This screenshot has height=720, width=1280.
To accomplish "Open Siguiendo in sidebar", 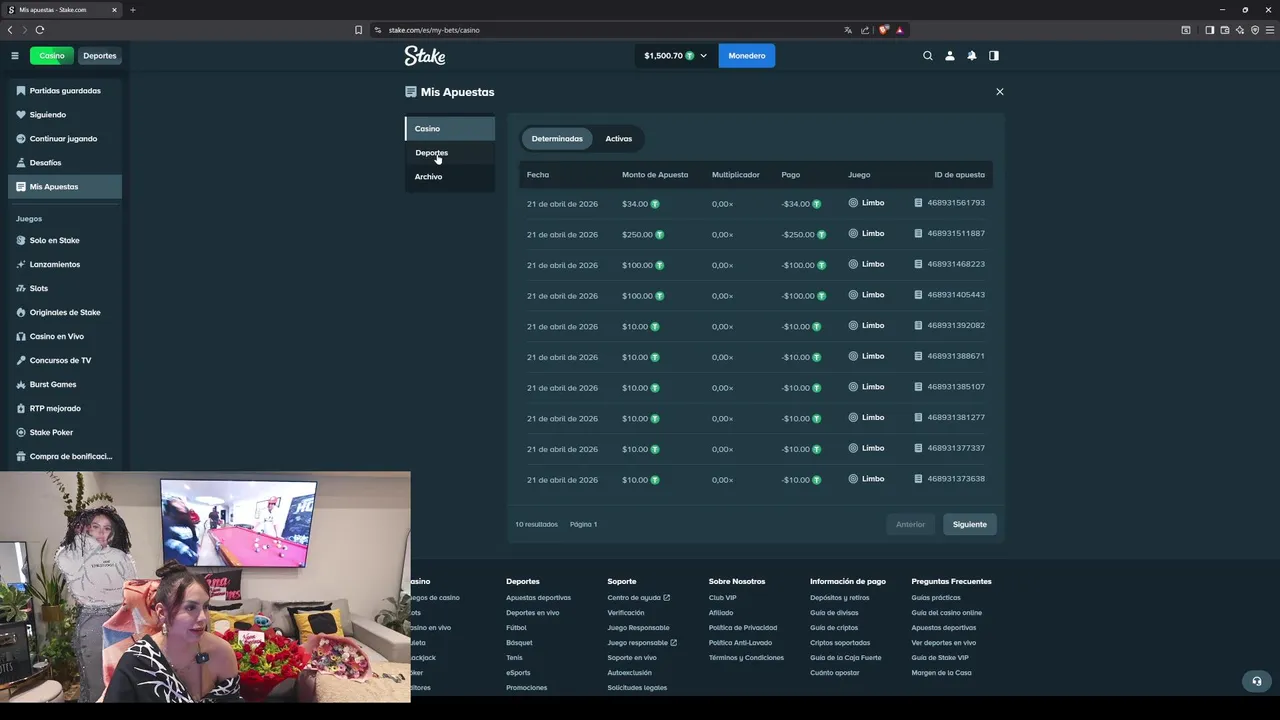I will click(65, 115).
